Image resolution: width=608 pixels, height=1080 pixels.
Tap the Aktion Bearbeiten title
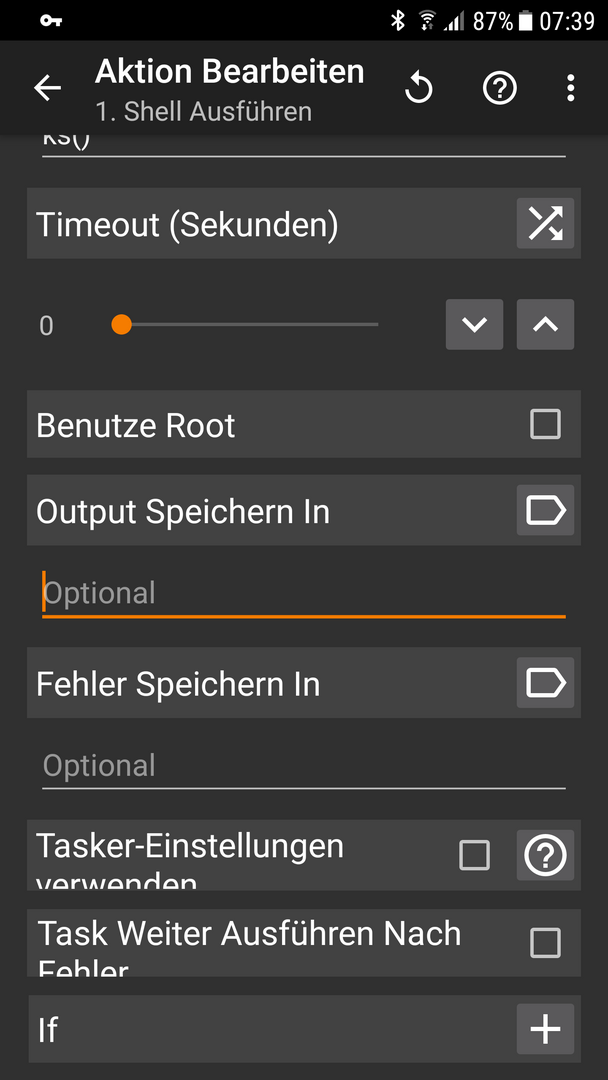click(x=229, y=72)
